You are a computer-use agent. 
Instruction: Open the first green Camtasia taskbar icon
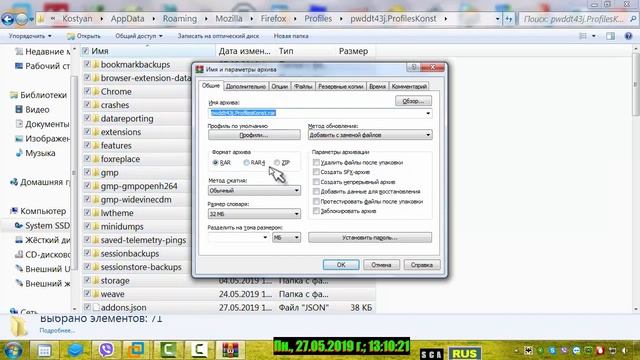coord(168,350)
